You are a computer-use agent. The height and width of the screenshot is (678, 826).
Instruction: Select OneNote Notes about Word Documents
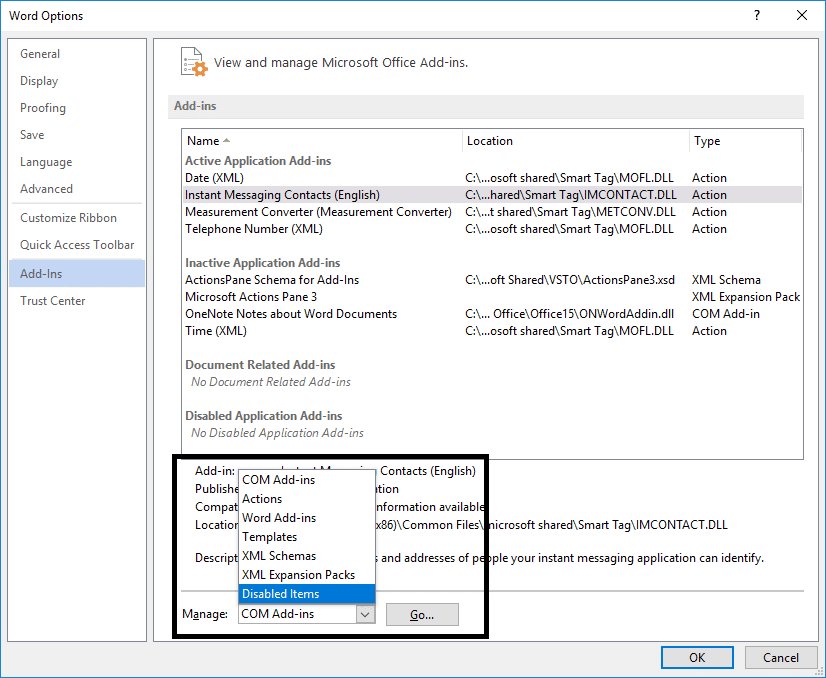[x=291, y=314]
